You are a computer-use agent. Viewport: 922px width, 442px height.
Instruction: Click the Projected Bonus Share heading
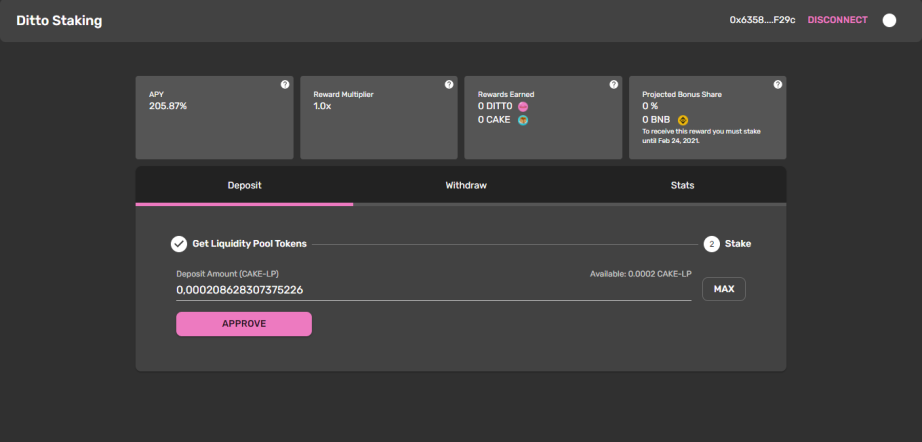click(682, 94)
